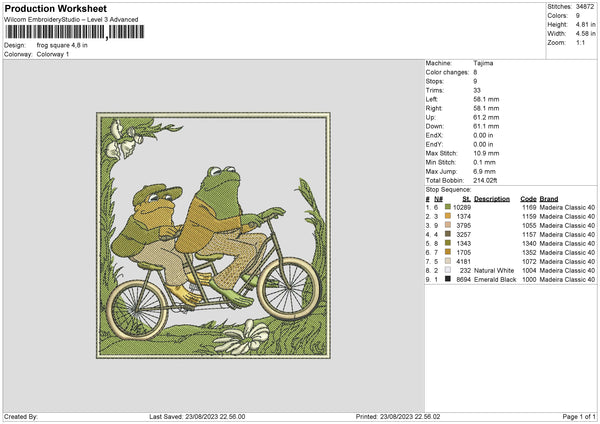Click the 'Page 1 of 1' footer text

[579, 417]
